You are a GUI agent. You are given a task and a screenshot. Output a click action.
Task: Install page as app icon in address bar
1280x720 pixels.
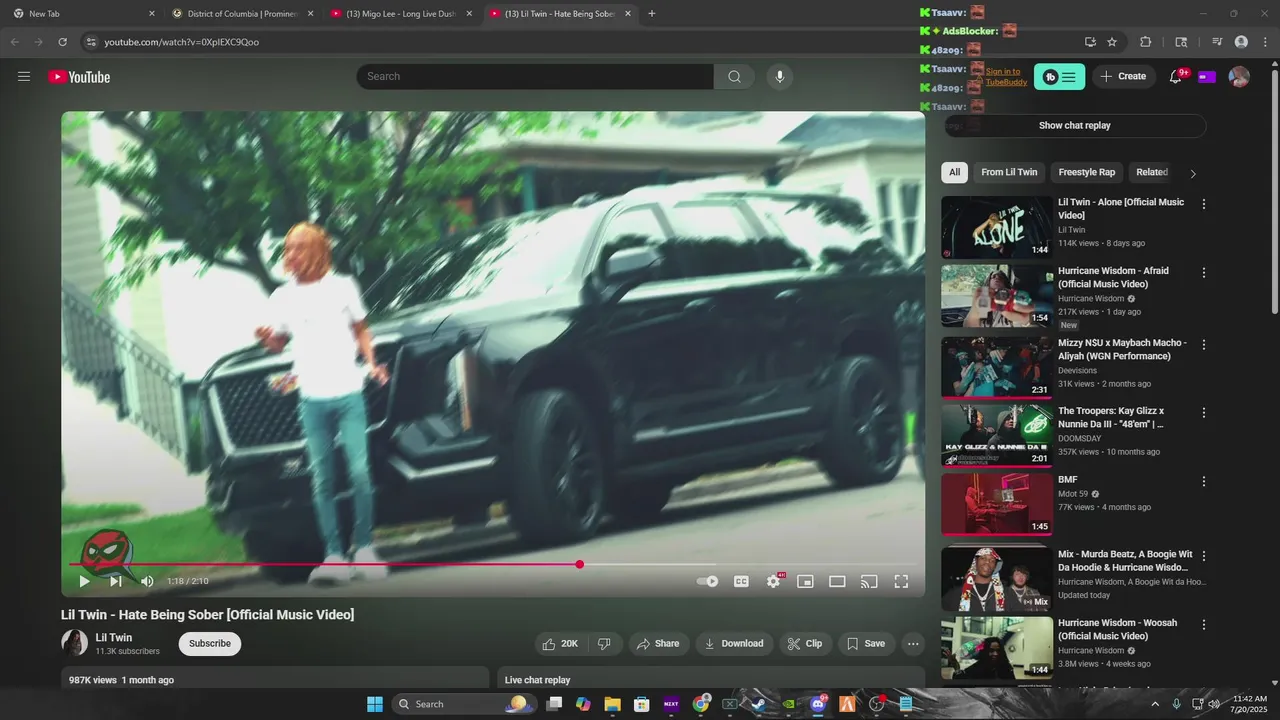click(1090, 42)
